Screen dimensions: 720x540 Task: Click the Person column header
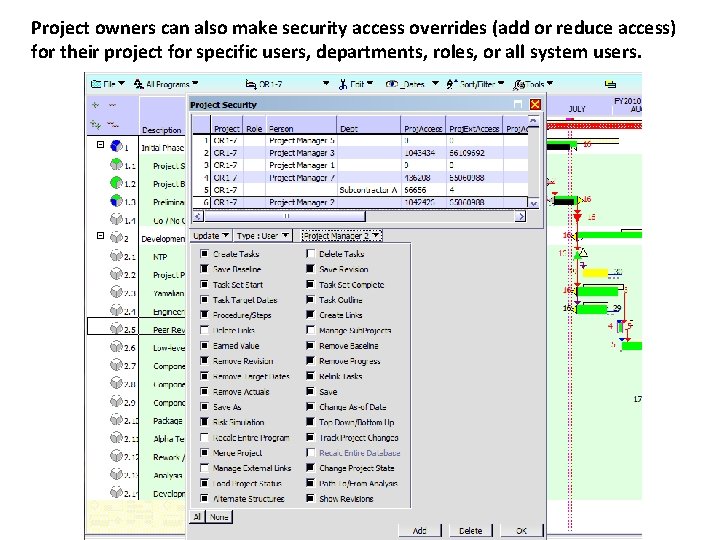[301, 125]
